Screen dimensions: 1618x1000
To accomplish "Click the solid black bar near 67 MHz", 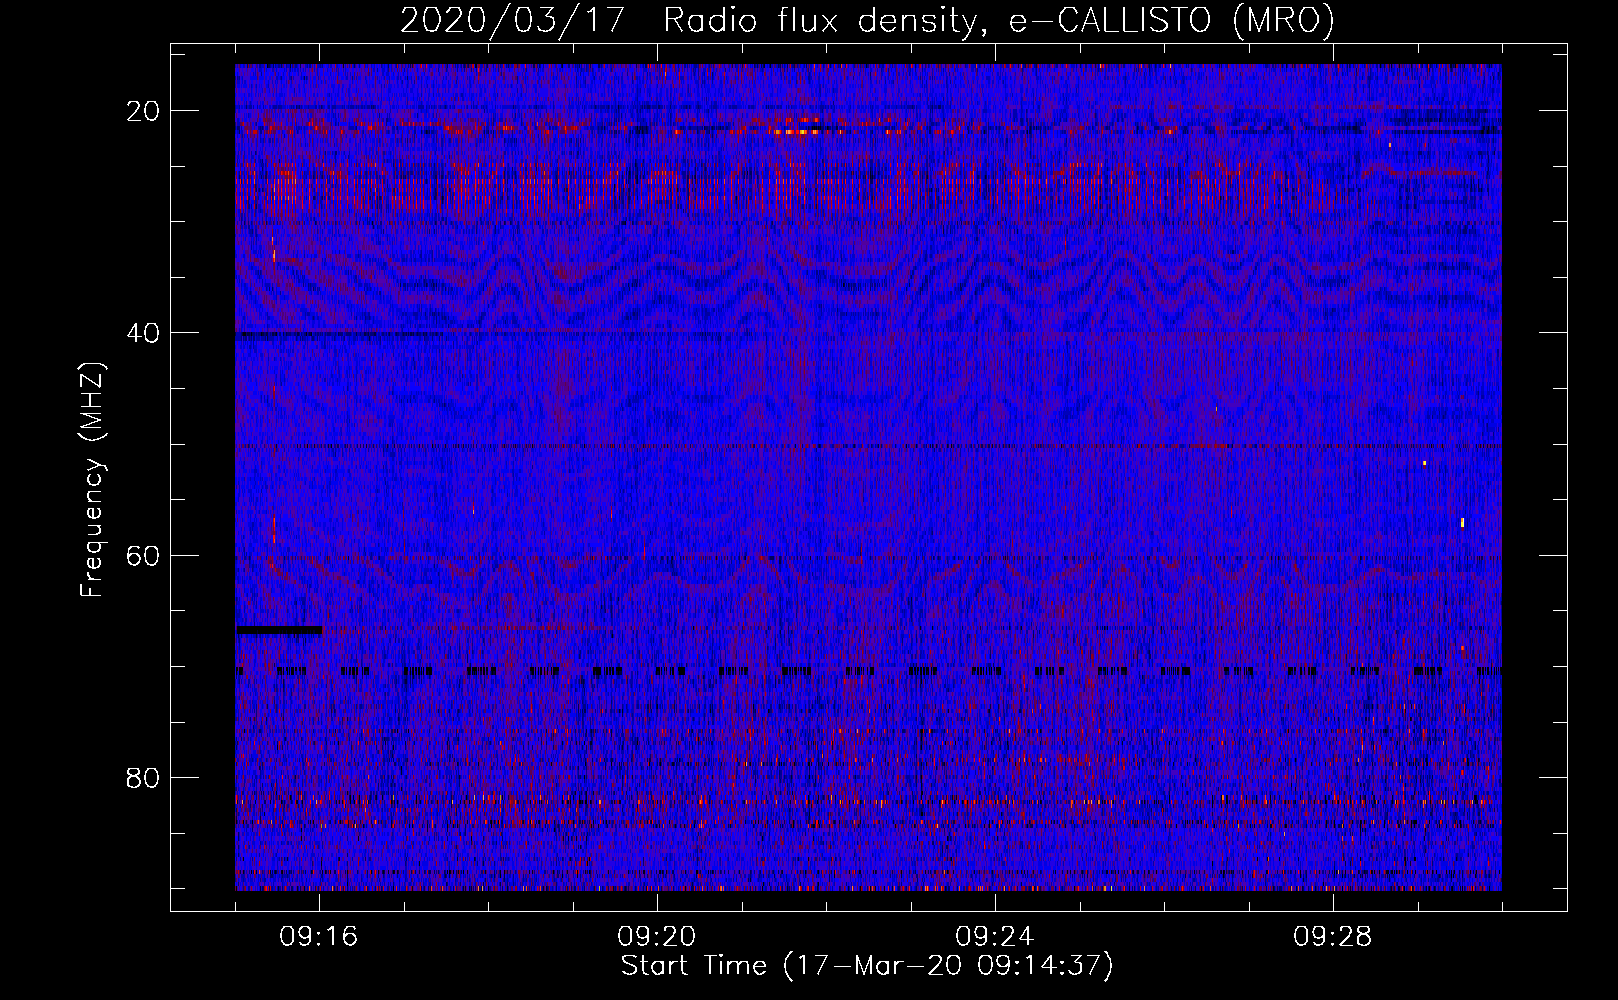I will 279,630.
